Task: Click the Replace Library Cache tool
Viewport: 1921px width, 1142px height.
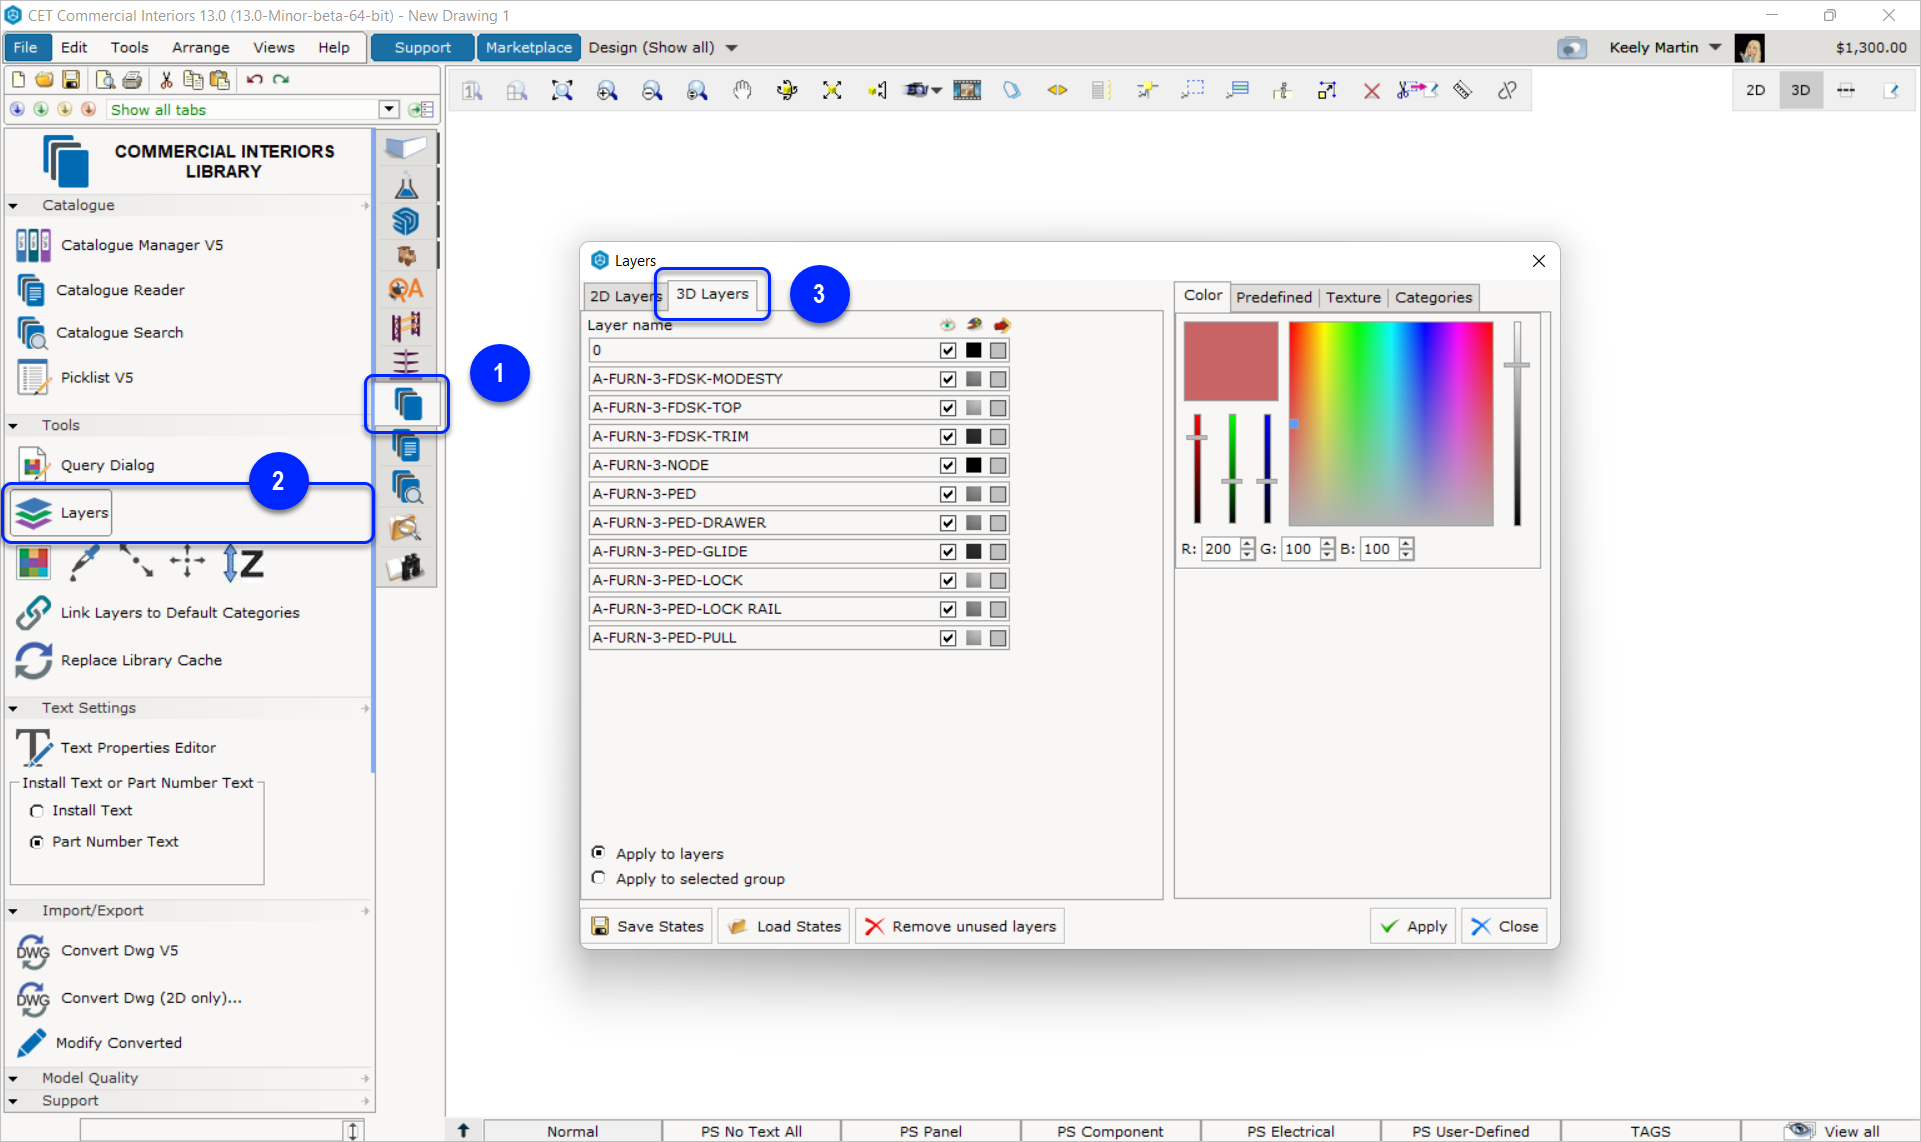Action: (141, 660)
